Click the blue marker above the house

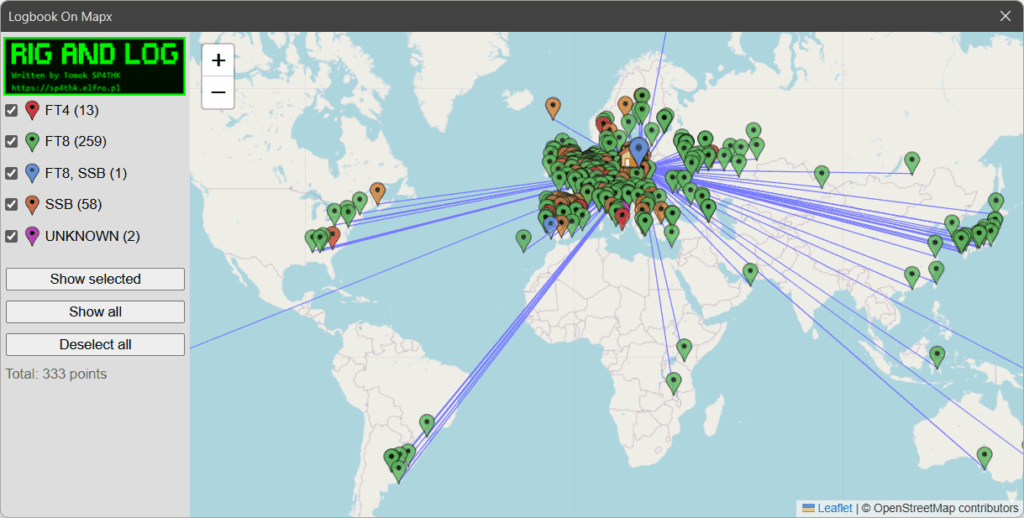pyautogui.click(x=638, y=149)
